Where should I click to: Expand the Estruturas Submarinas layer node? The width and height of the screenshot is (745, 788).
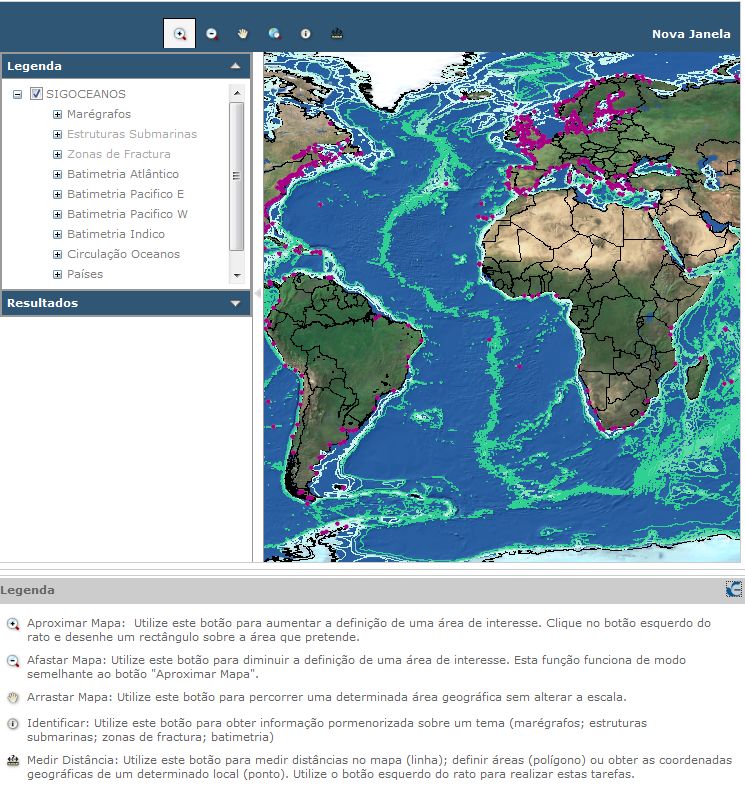coord(57,134)
